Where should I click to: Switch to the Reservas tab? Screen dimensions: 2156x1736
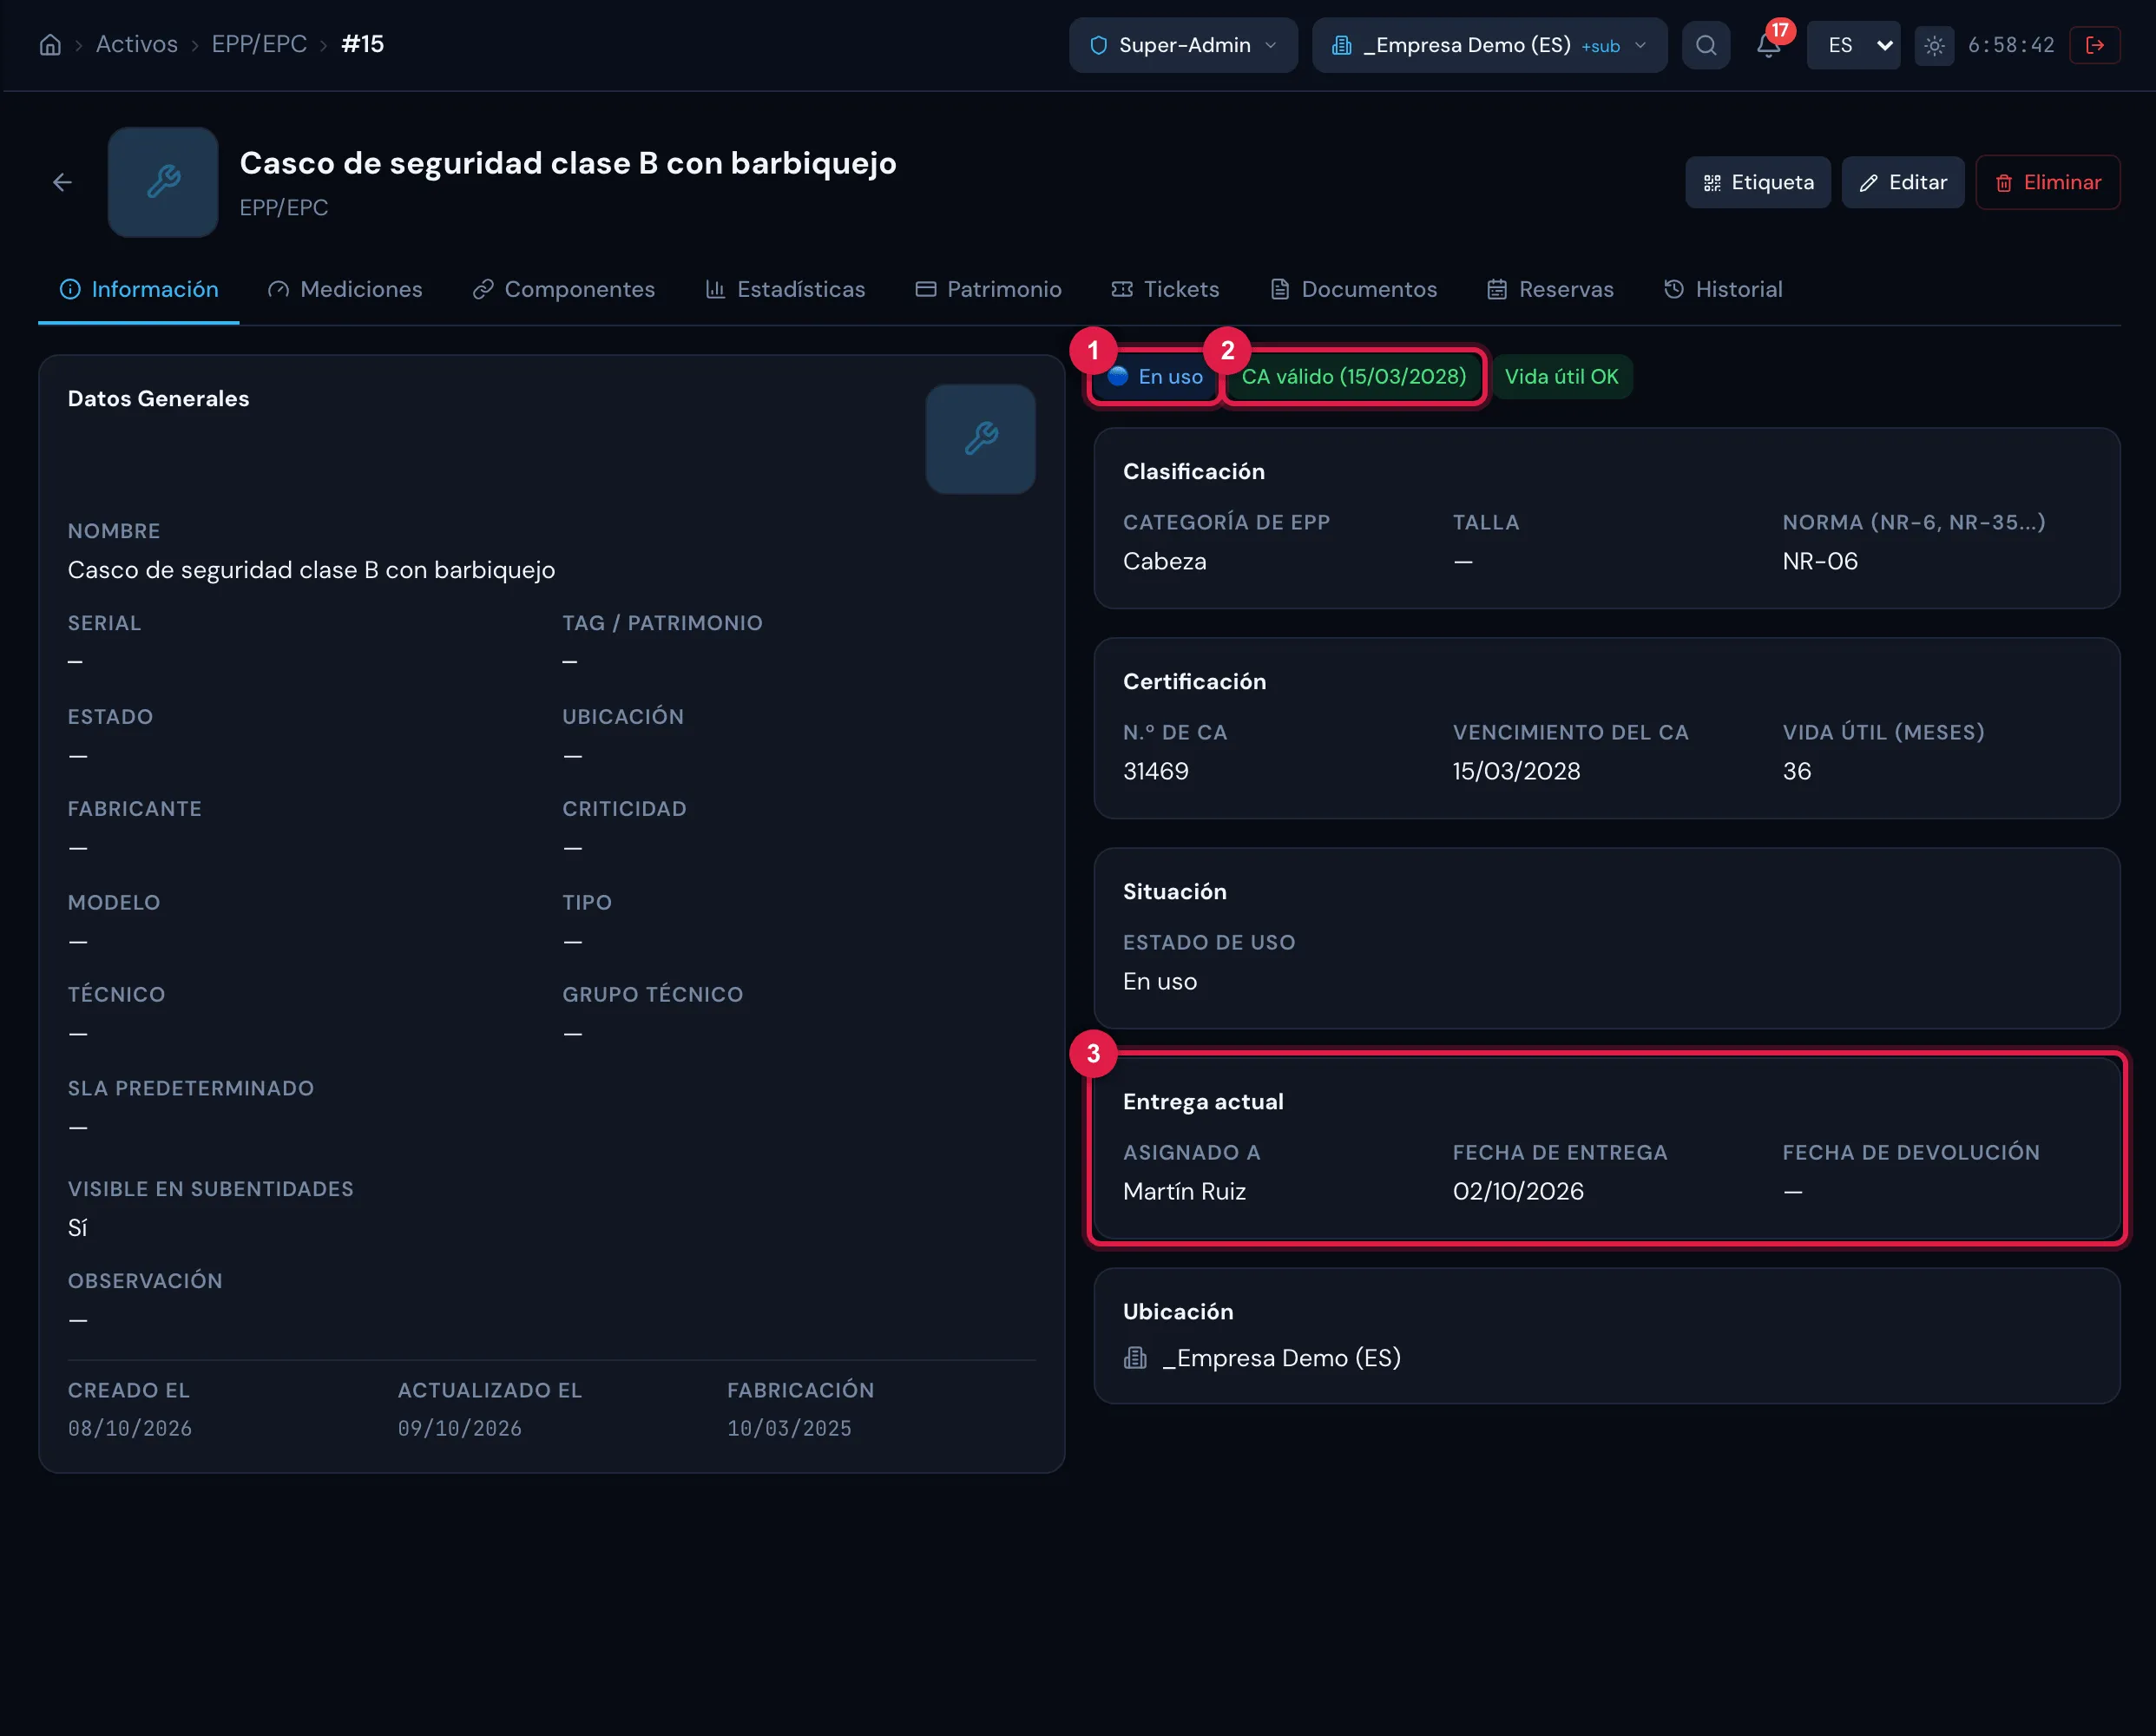coord(1550,289)
